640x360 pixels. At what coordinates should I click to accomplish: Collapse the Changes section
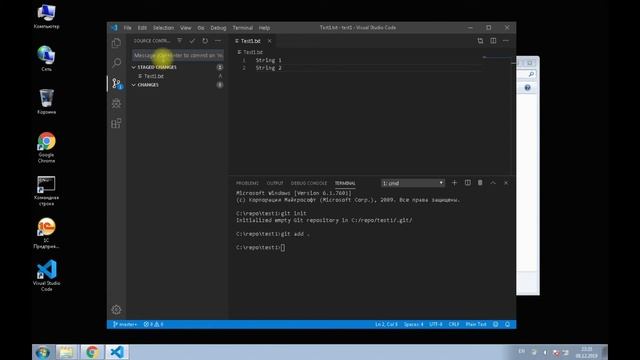(x=133, y=85)
